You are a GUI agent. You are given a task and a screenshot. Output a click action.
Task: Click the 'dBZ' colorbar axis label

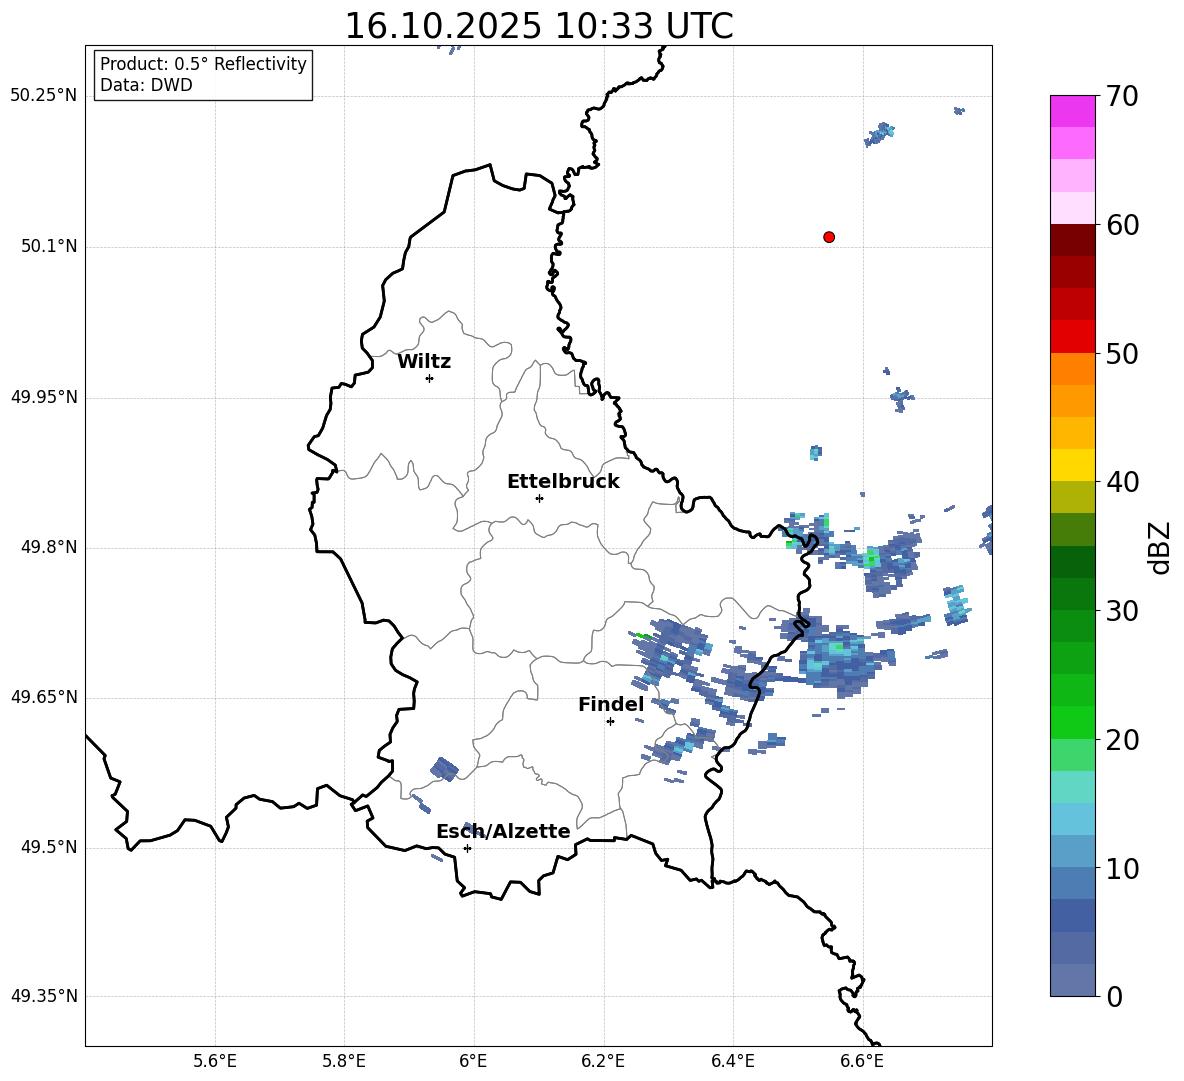click(1159, 547)
